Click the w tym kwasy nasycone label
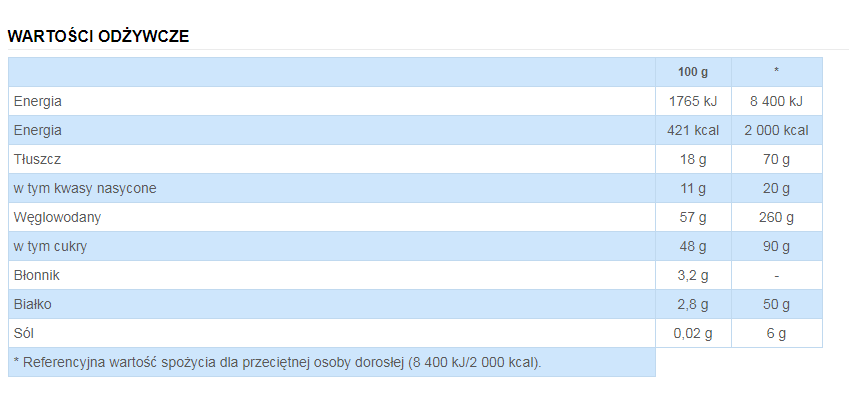The image size is (849, 399). pos(85,188)
